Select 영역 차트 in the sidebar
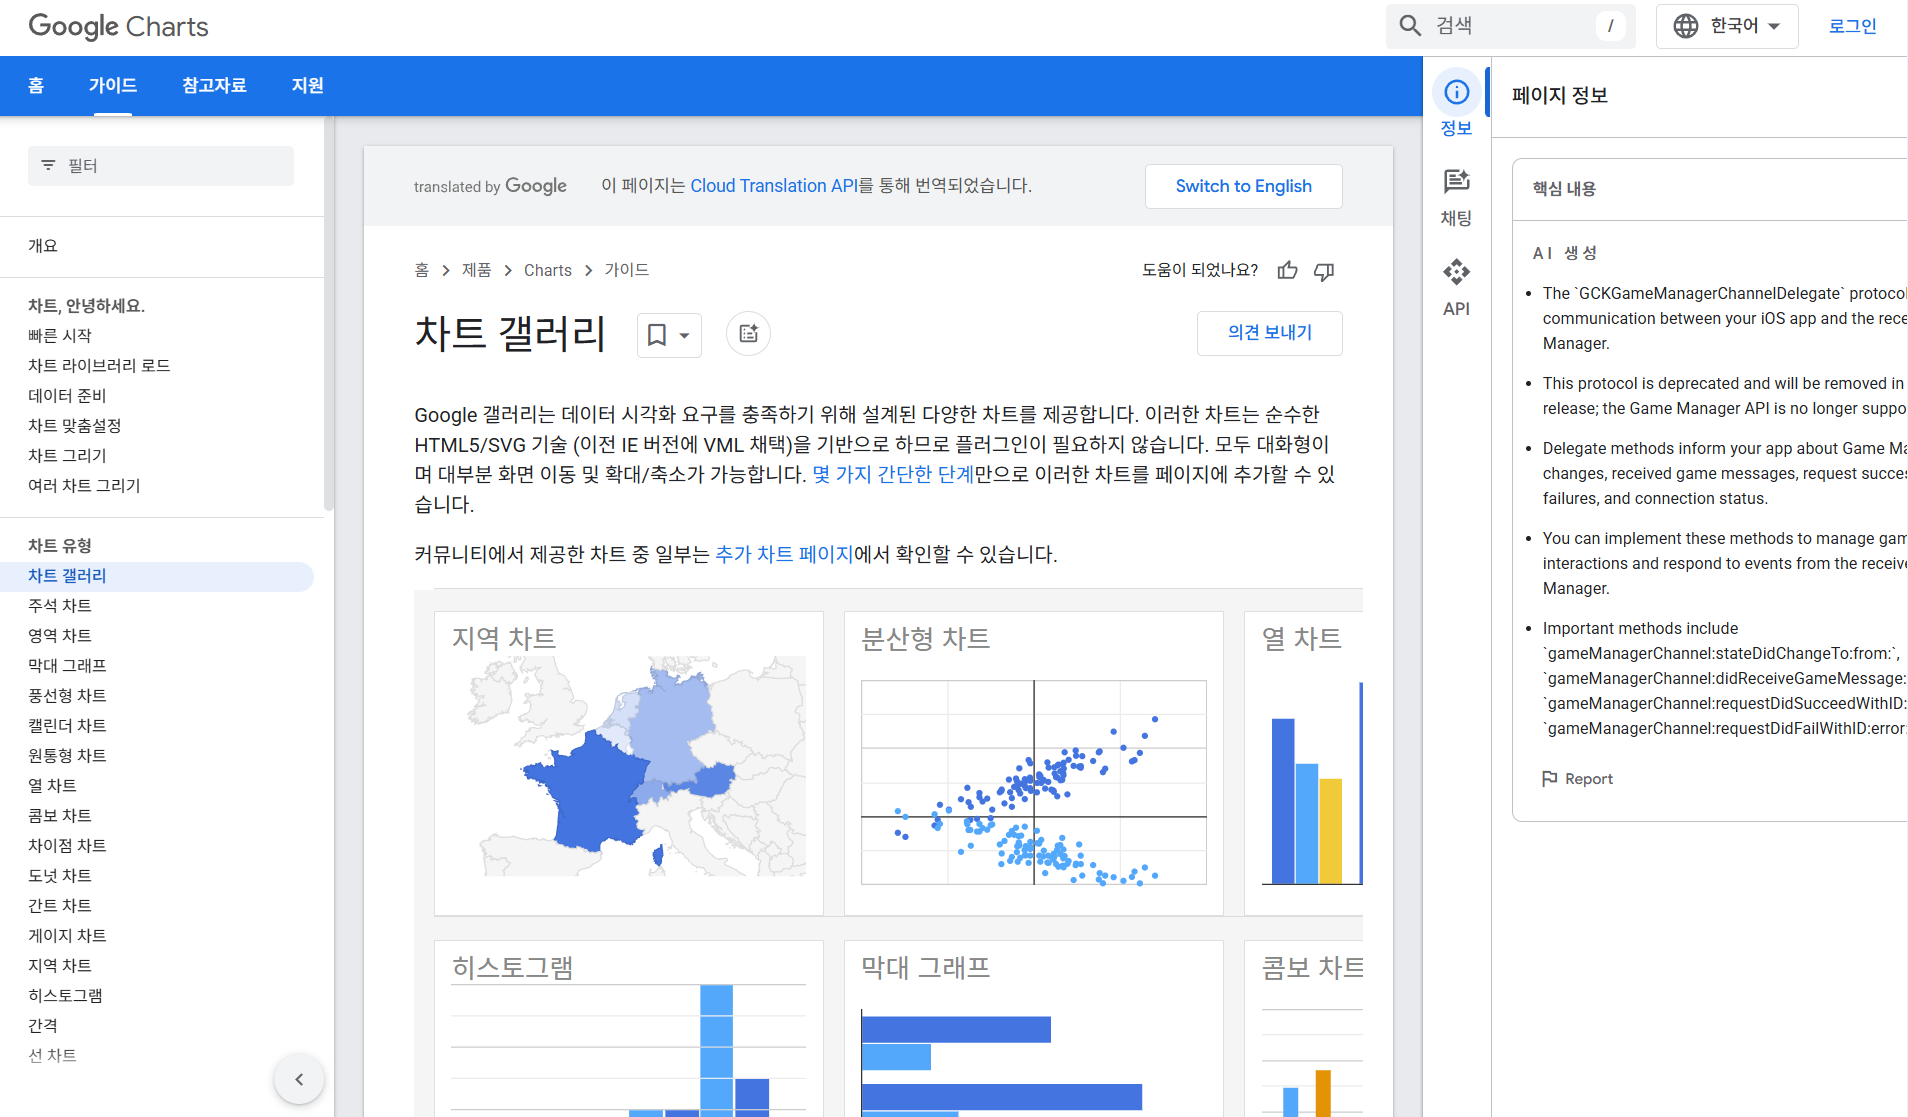This screenshot has width=1908, height=1117. [x=60, y=636]
